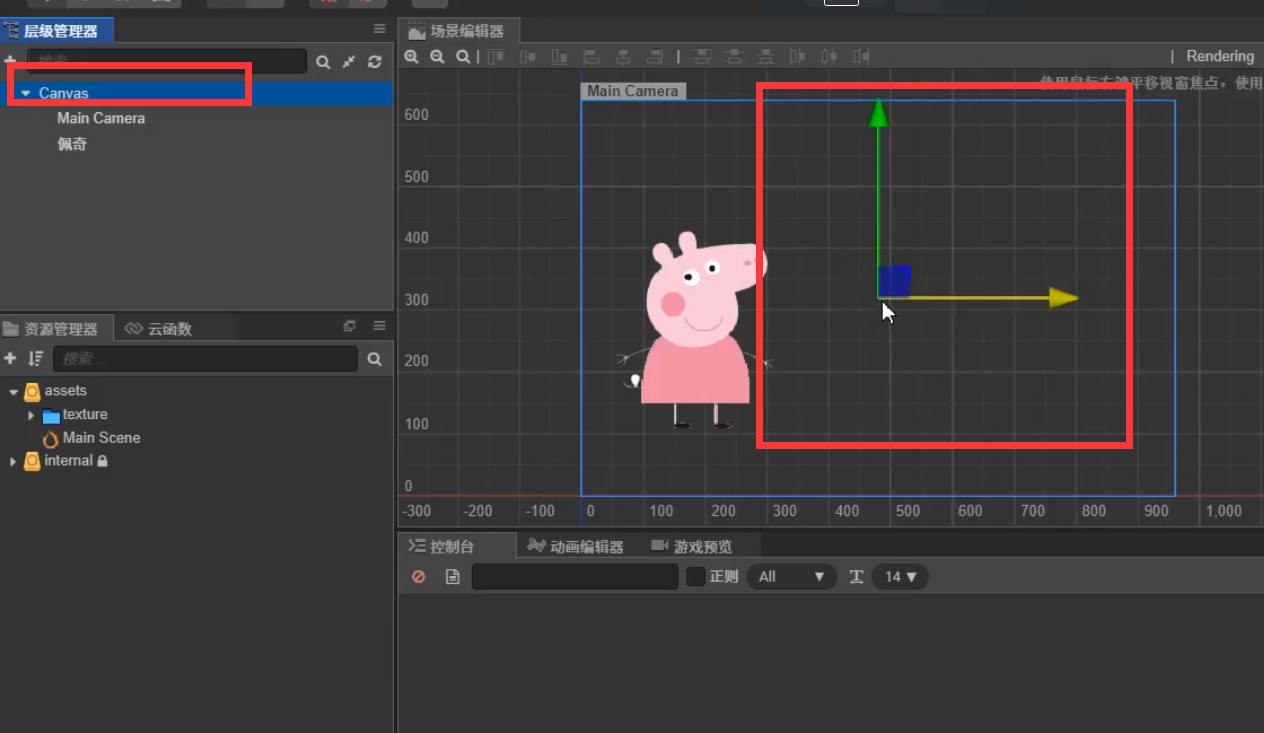The height and width of the screenshot is (733, 1264).
Task: Switch to 资源管理器 assets tab
Action: [x=57, y=328]
